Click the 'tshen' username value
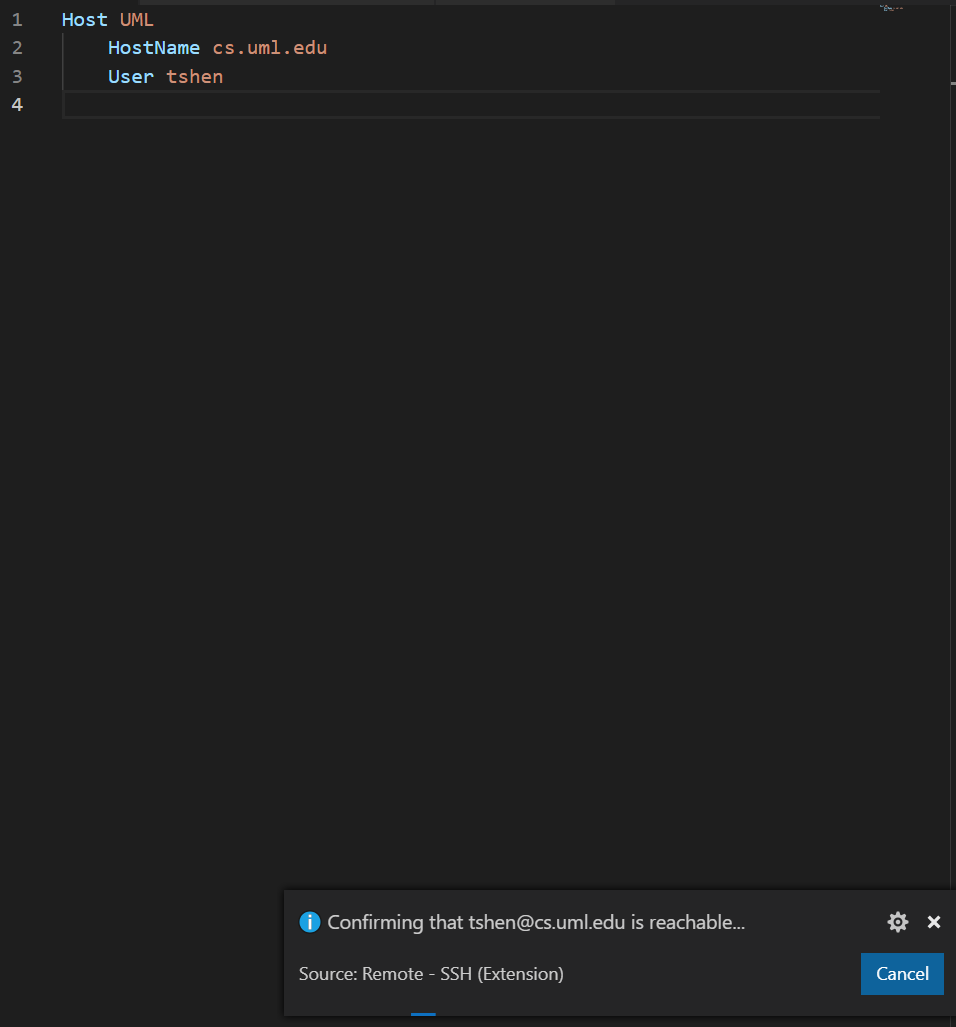The height and width of the screenshot is (1027, 956). [x=194, y=76]
